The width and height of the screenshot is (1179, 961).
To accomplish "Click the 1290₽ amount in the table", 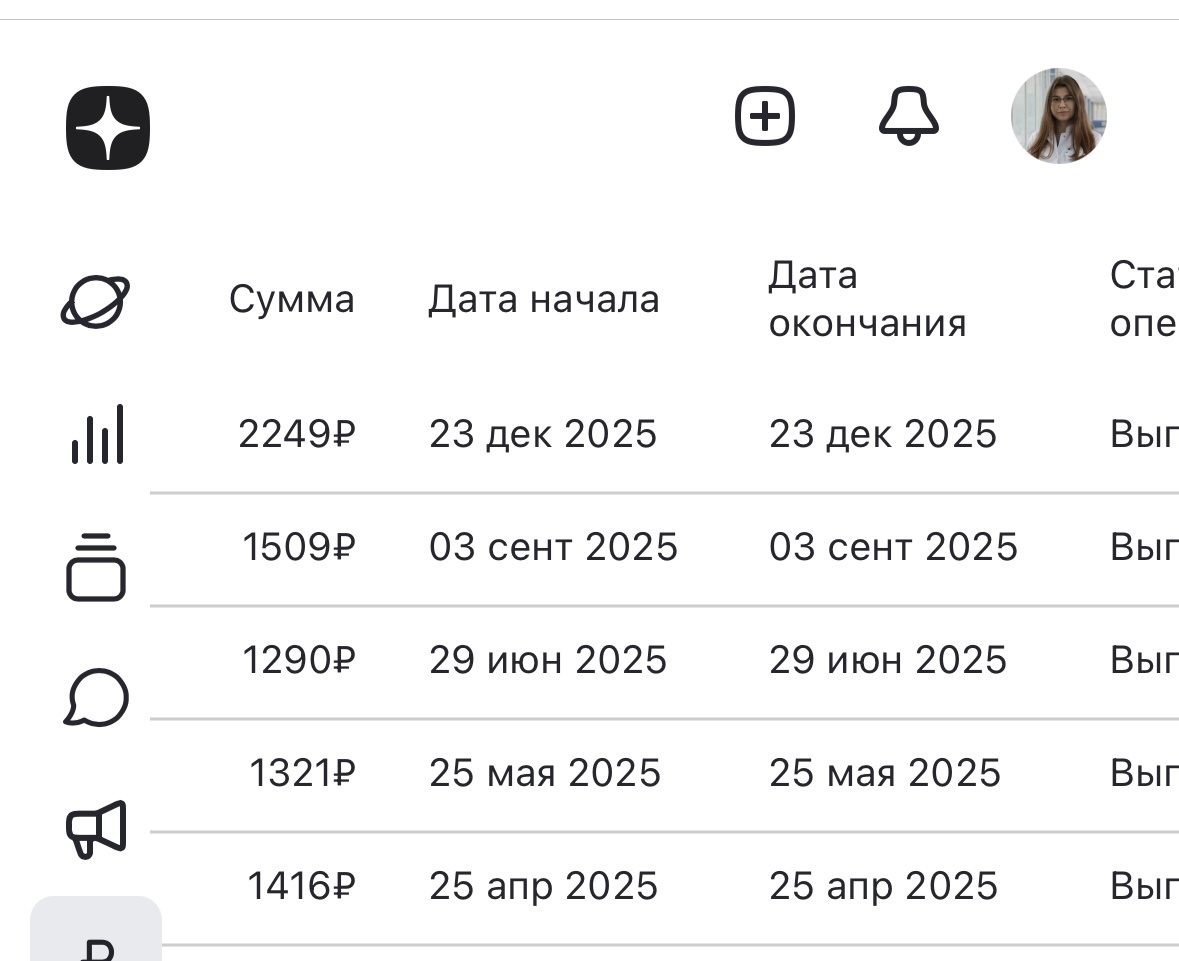I will [298, 659].
